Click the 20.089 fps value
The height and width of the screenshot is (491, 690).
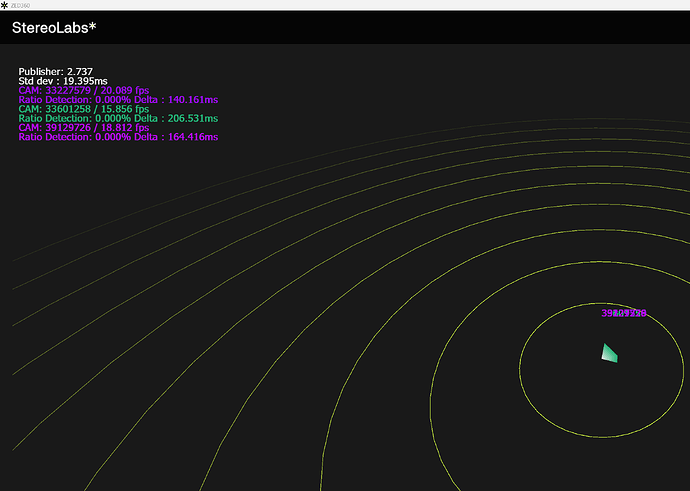click(x=122, y=90)
